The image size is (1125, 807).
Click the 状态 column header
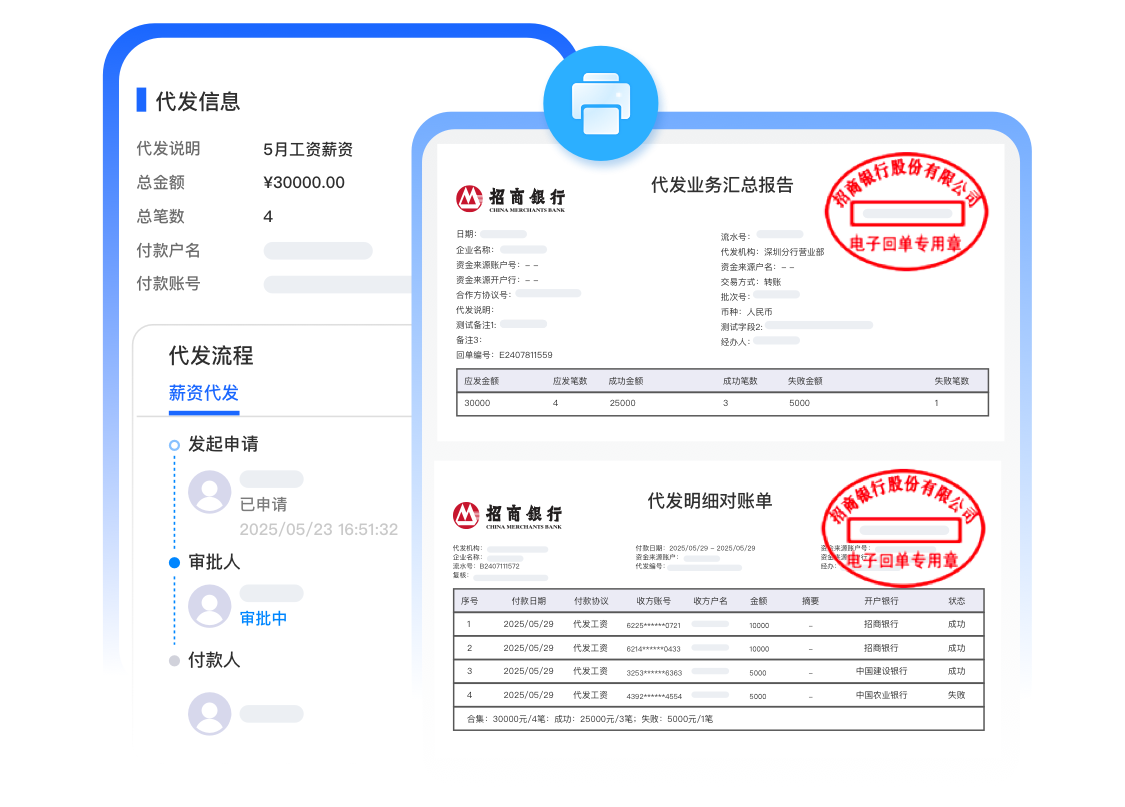[956, 601]
